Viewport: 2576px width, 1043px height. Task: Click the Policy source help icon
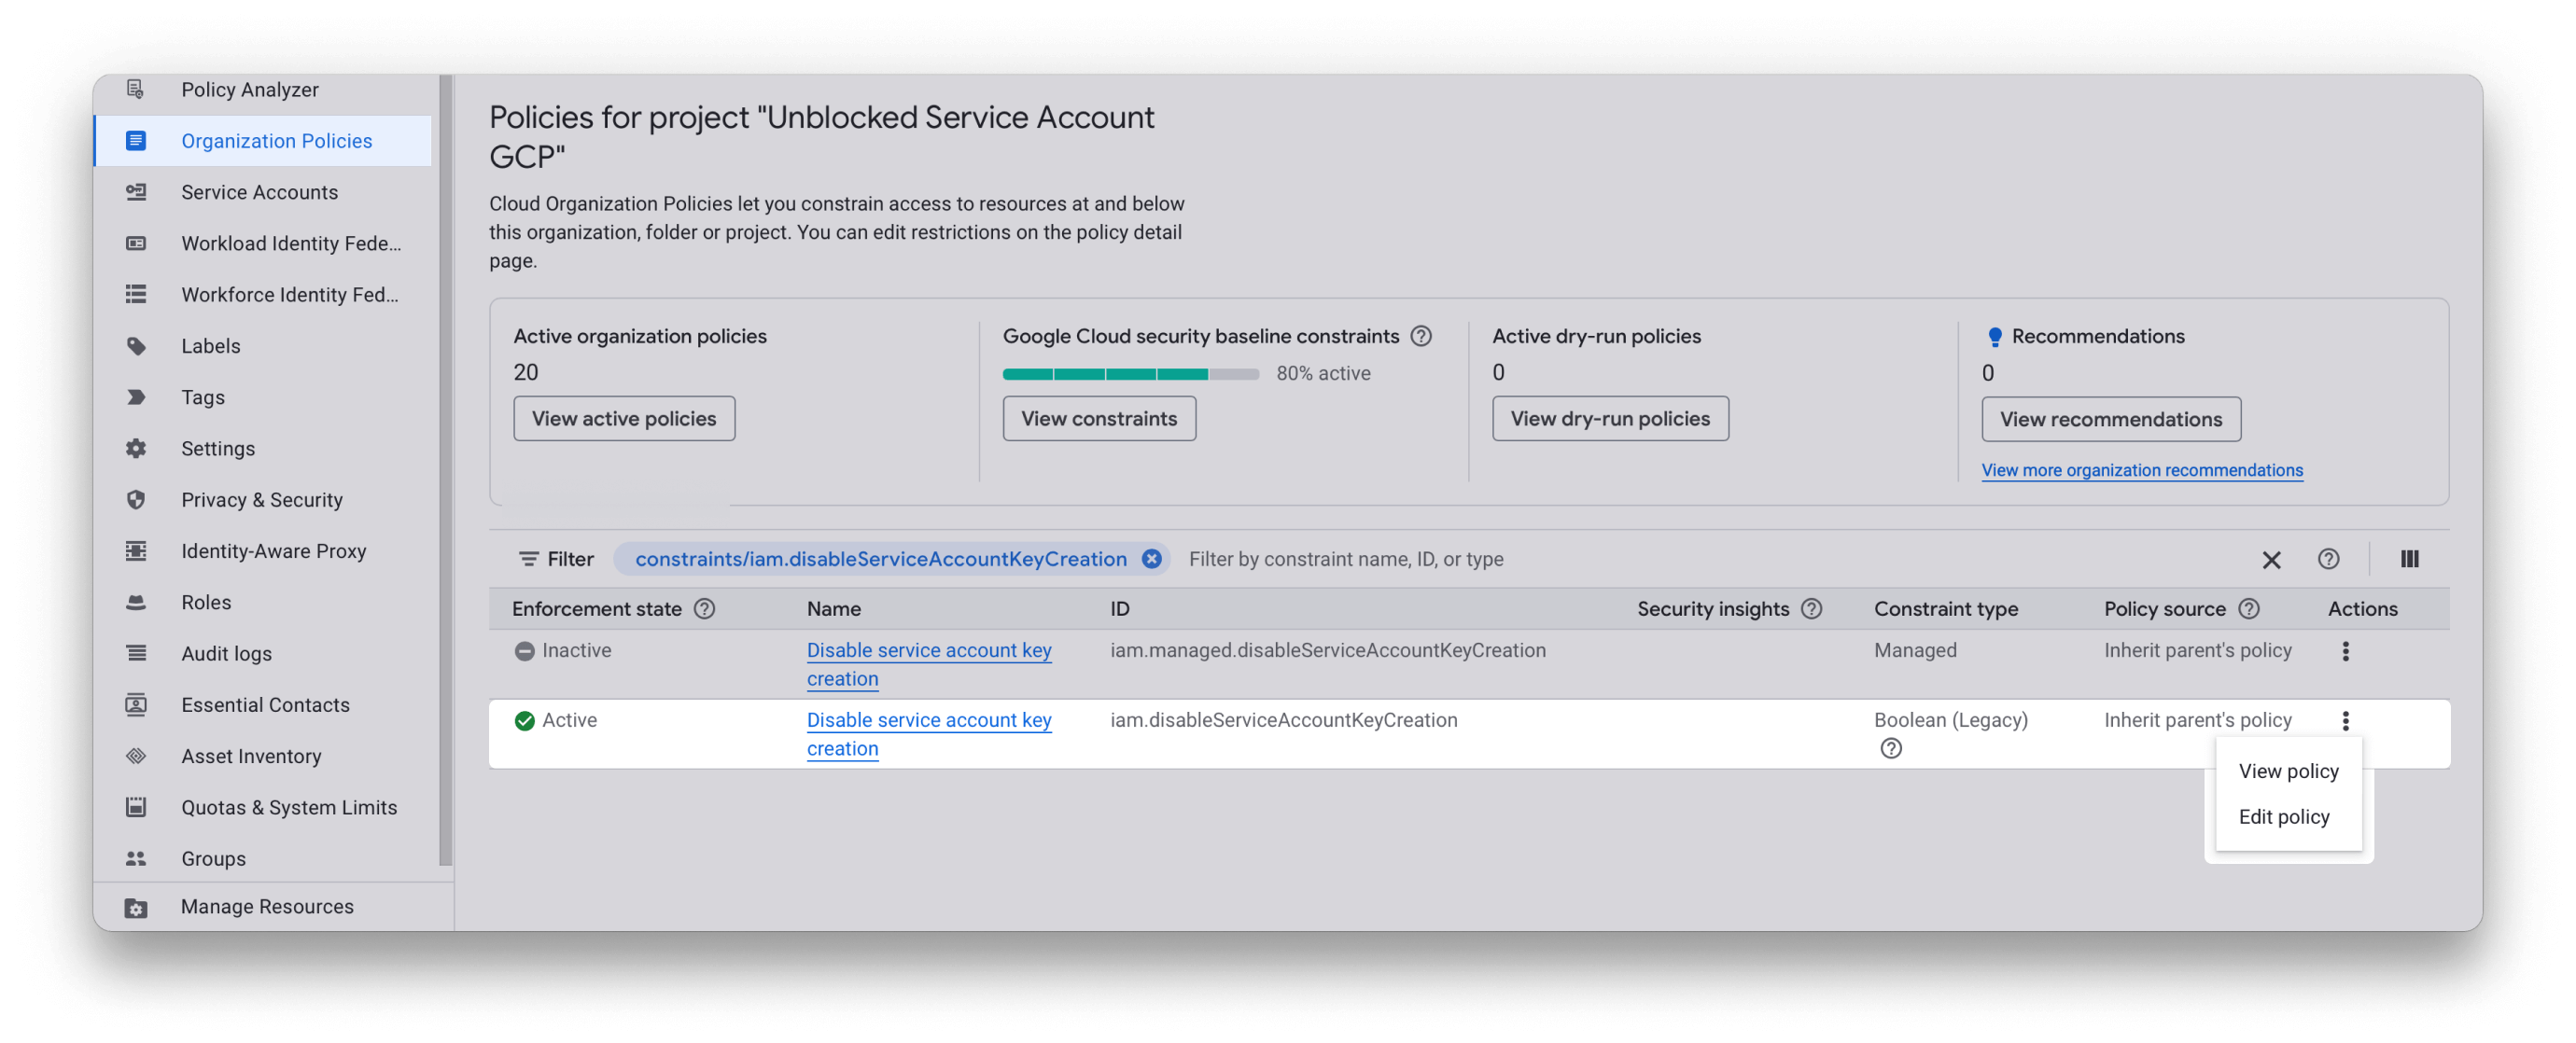click(2249, 609)
